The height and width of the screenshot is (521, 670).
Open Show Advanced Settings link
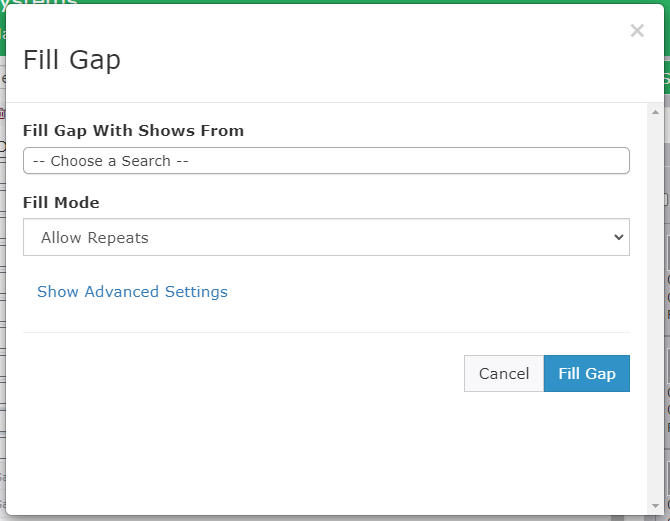[132, 291]
